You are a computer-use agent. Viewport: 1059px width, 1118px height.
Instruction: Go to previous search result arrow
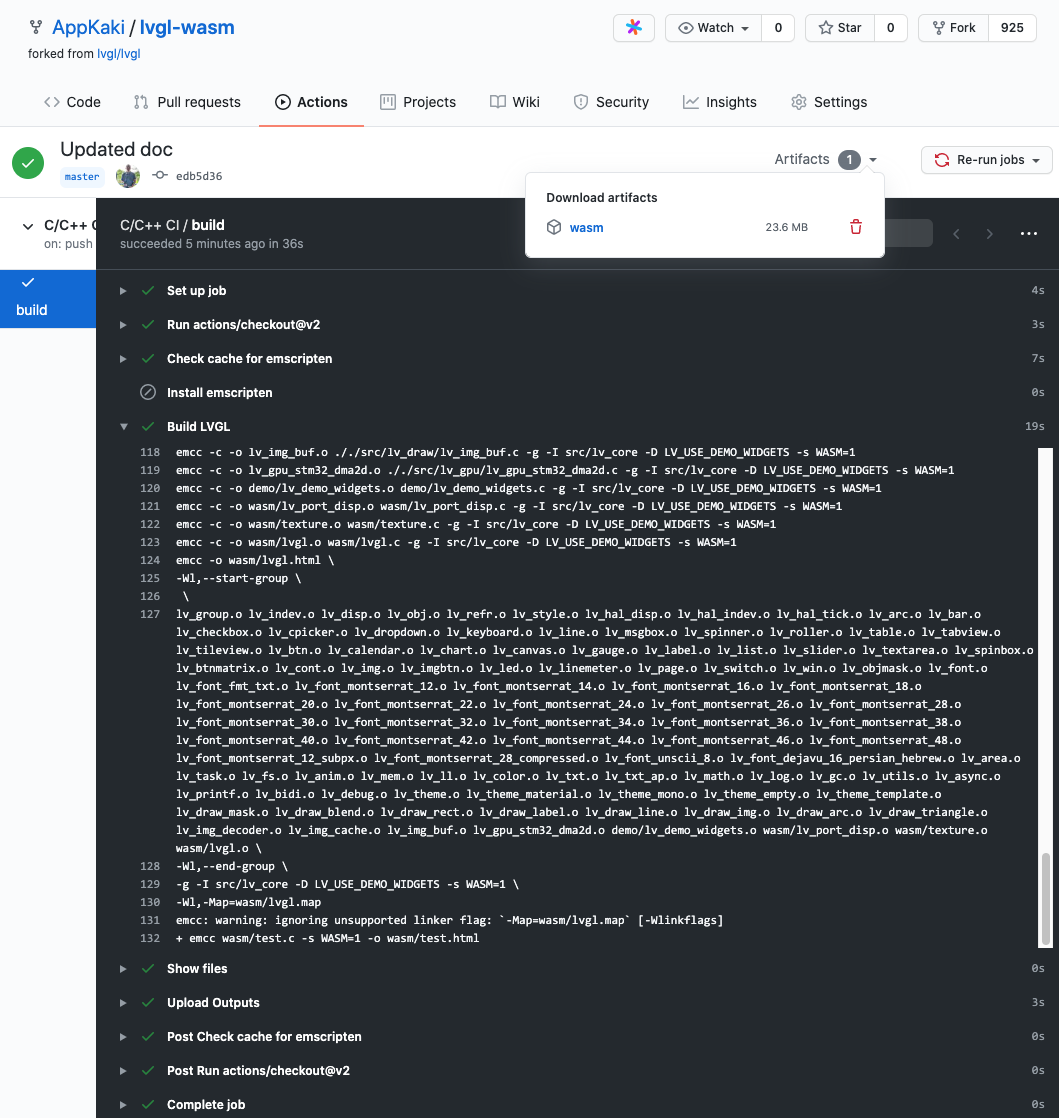956,234
